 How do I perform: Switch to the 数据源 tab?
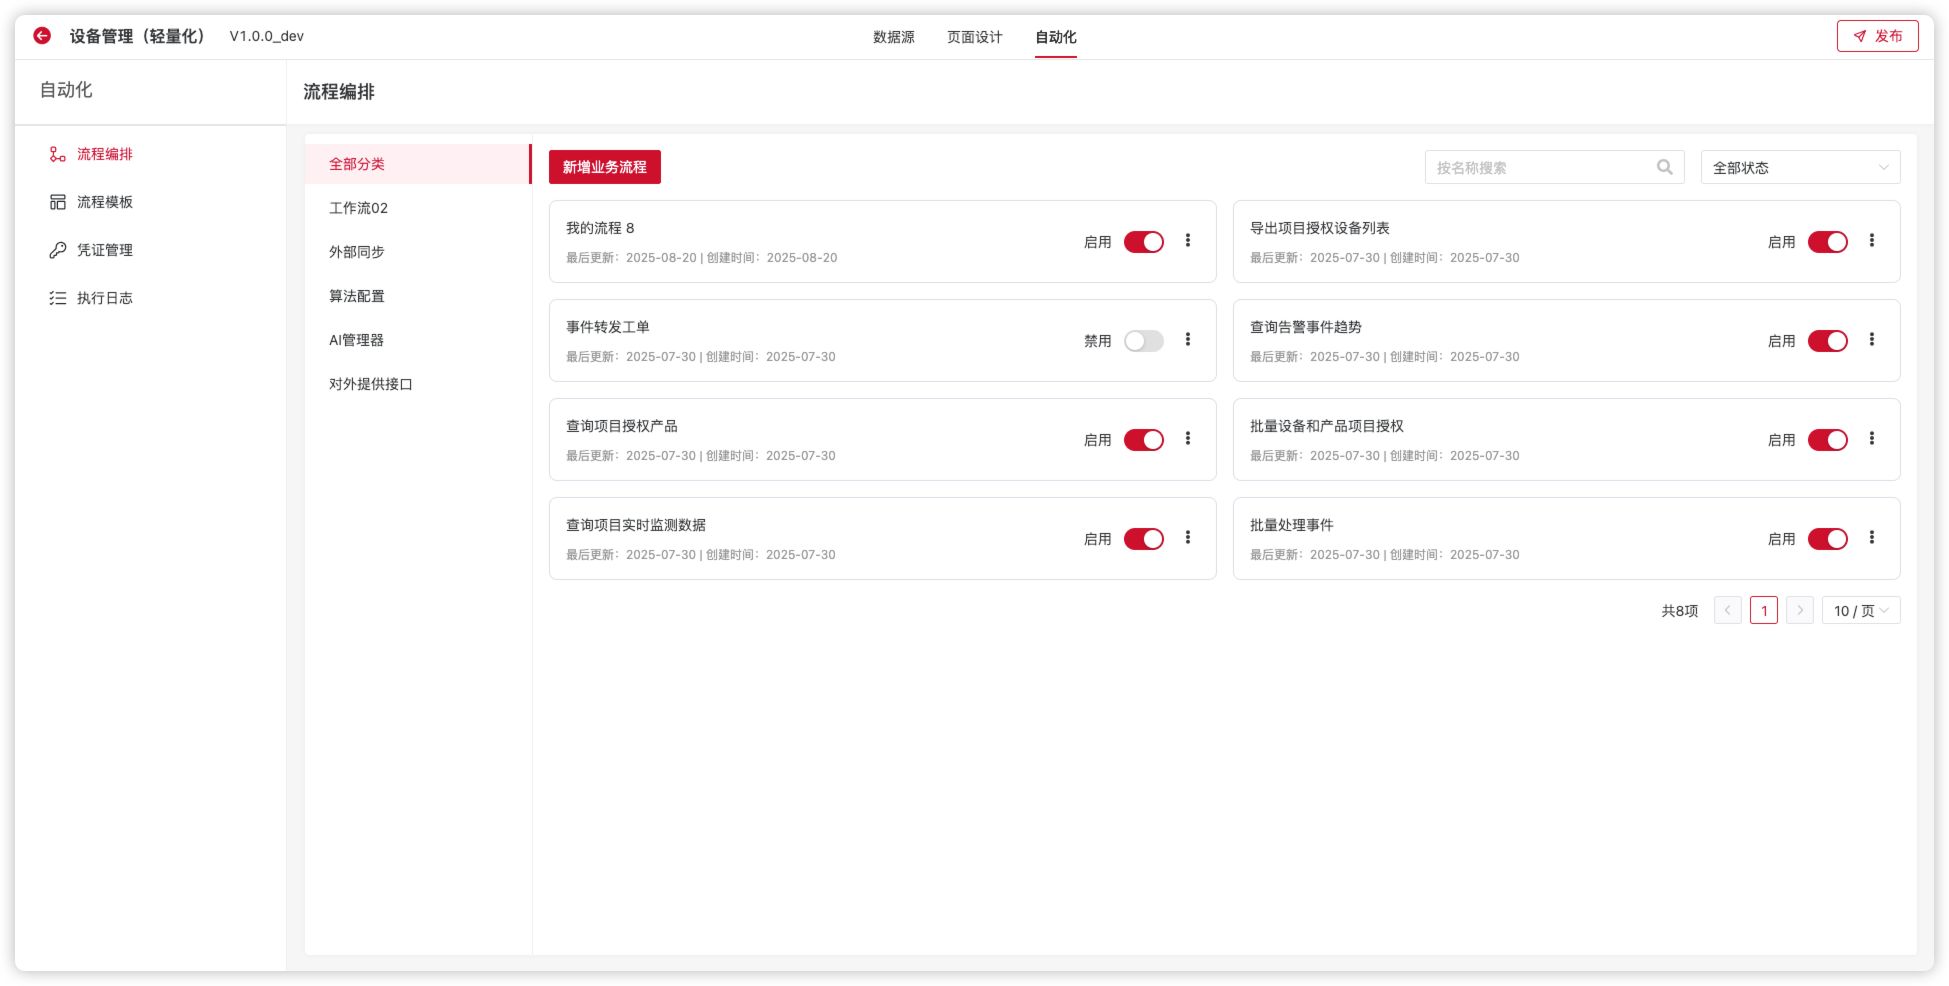tap(893, 37)
